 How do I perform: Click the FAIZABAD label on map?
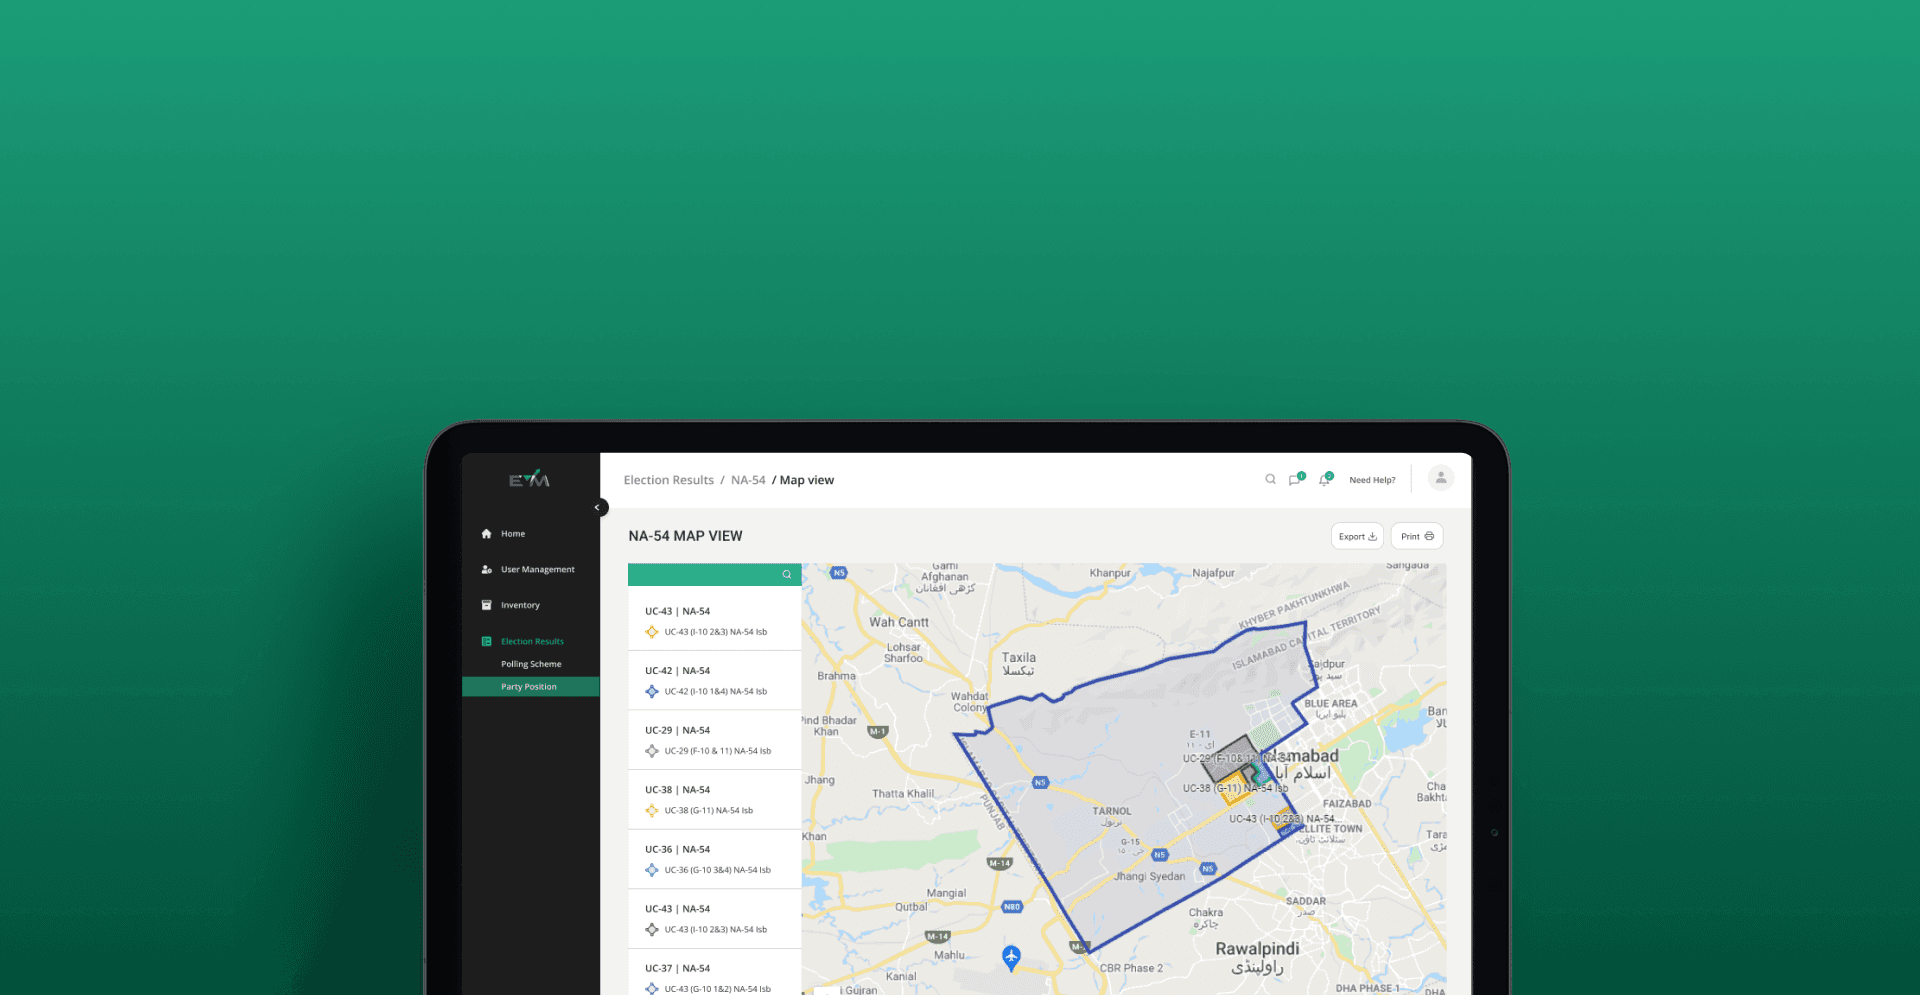[x=1347, y=804]
